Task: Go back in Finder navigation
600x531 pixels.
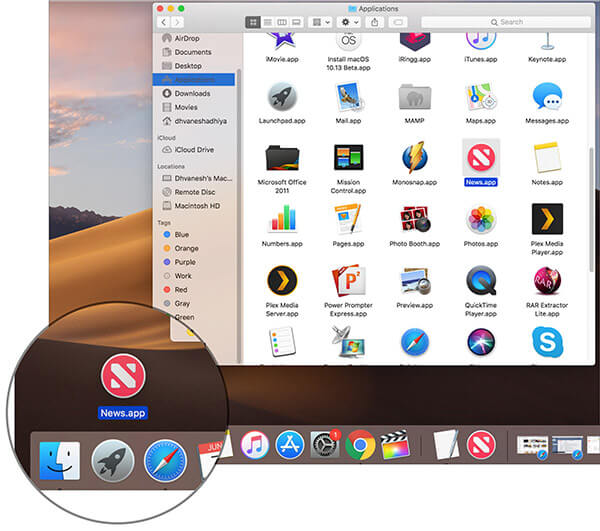Action: pyautogui.click(x=163, y=22)
